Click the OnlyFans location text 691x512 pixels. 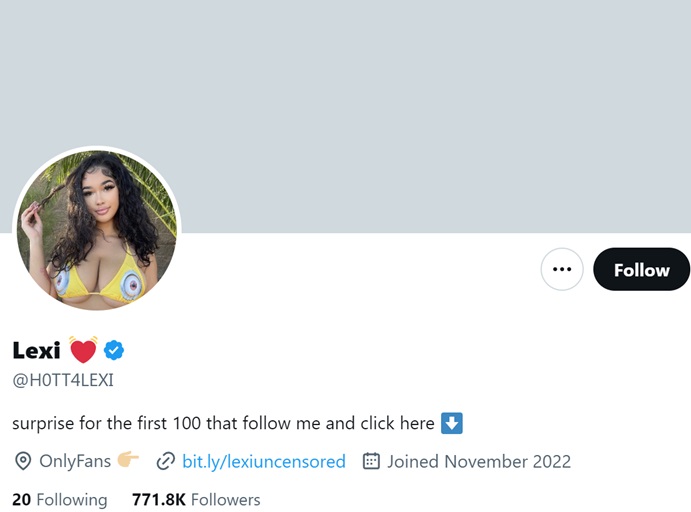73,461
